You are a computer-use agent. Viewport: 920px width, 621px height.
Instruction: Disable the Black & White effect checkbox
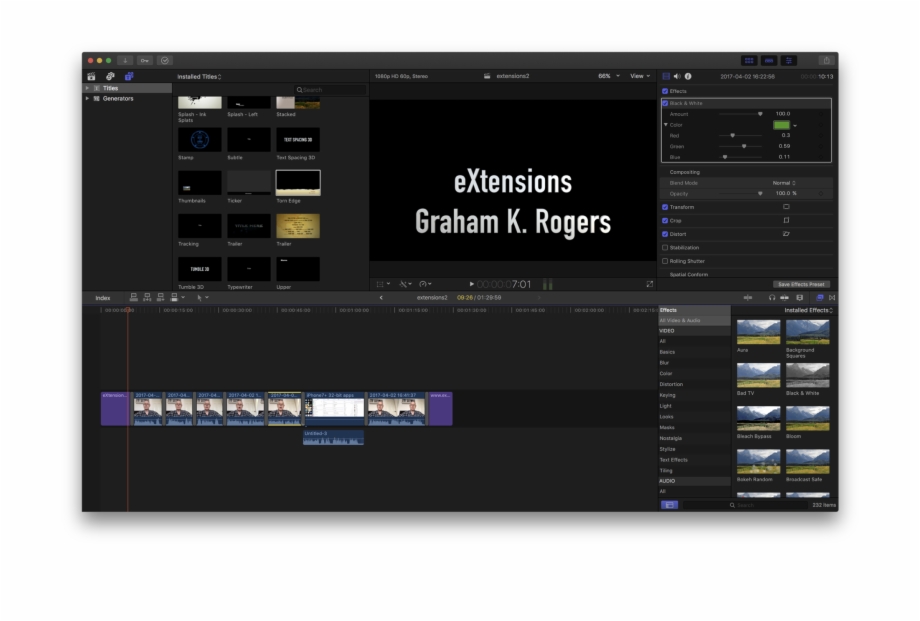[x=665, y=103]
